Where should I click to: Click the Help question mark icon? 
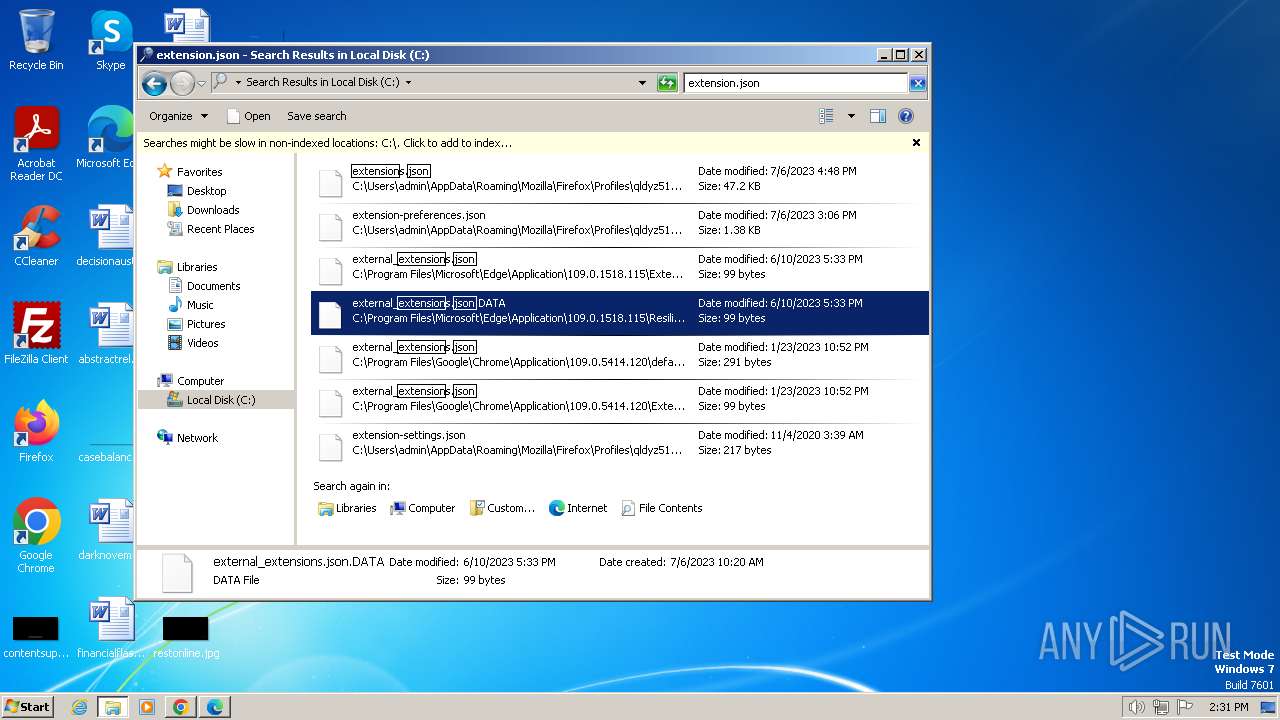(906, 116)
